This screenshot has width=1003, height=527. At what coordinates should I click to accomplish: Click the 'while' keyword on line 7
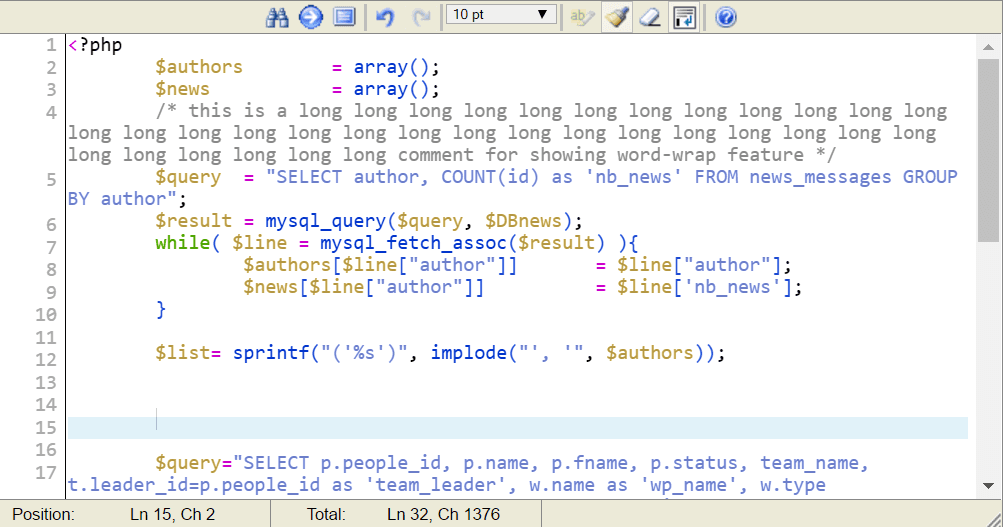pos(183,243)
